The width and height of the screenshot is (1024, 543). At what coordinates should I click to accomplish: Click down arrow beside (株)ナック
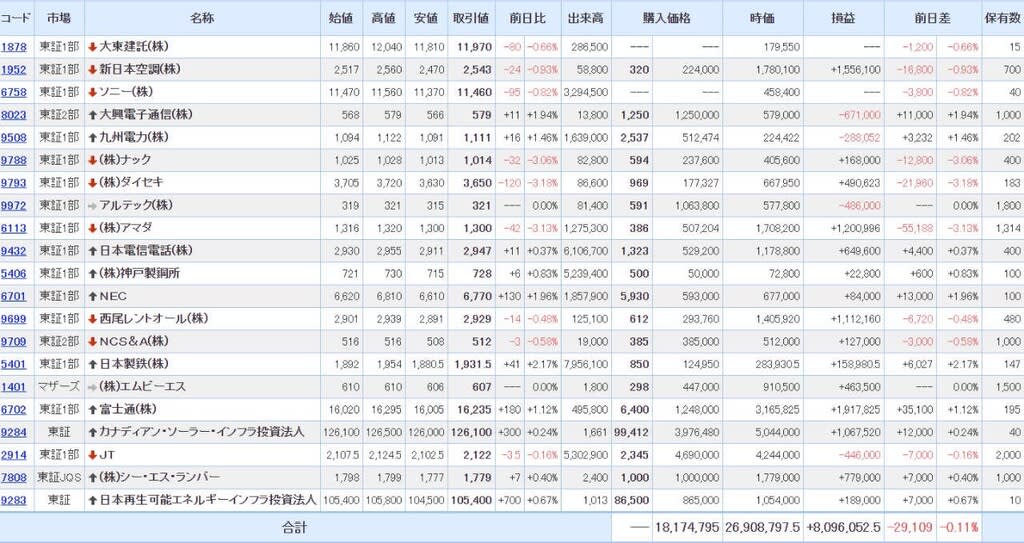pyautogui.click(x=92, y=160)
